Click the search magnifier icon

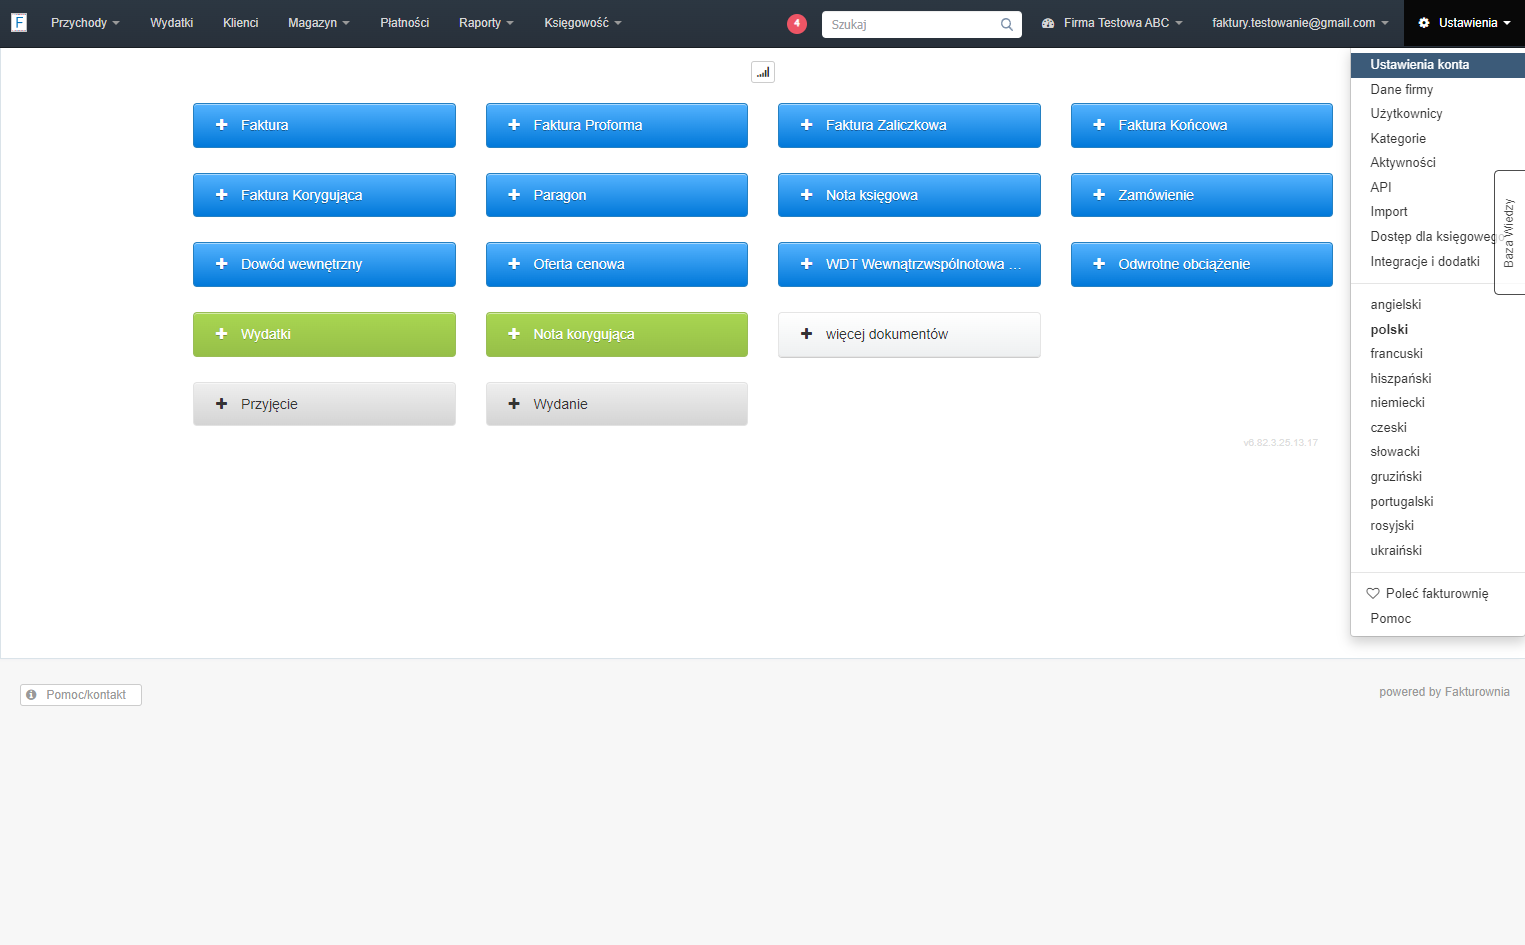click(x=1006, y=24)
